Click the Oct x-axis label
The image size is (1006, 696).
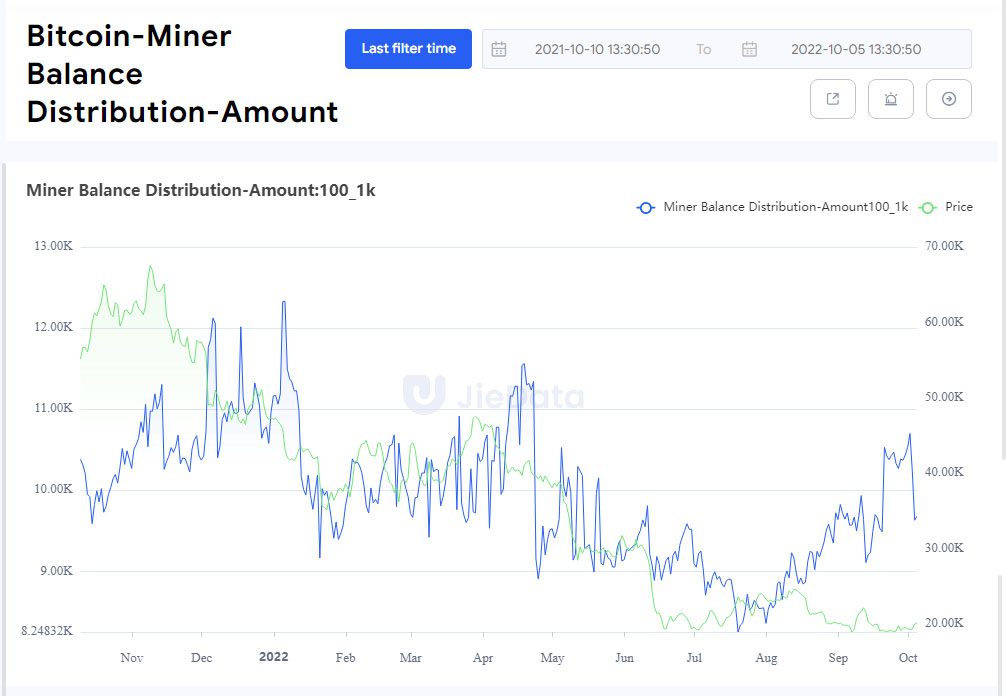pyautogui.click(x=908, y=658)
